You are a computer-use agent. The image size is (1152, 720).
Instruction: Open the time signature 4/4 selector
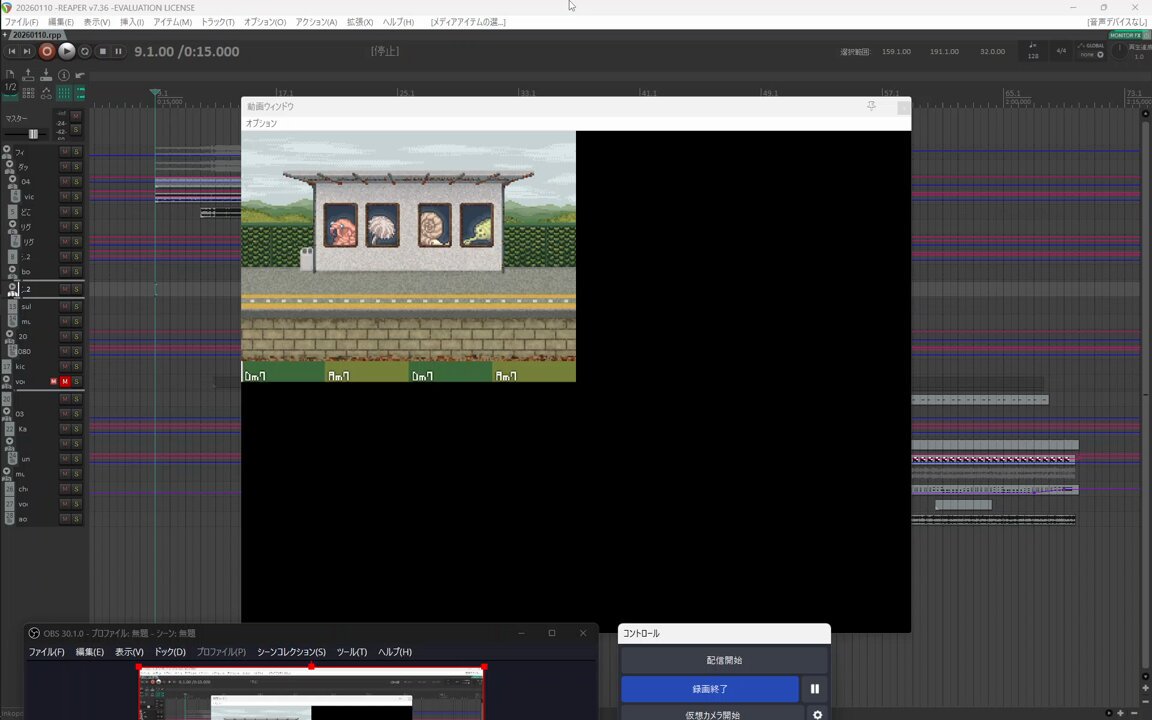(x=1061, y=51)
